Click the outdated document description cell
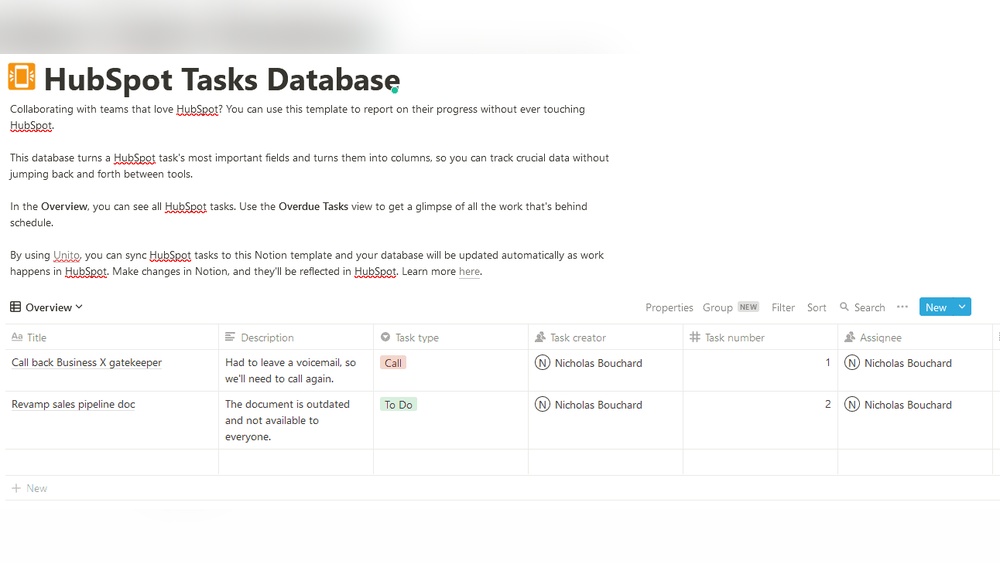The height and width of the screenshot is (563, 1000). point(296,420)
